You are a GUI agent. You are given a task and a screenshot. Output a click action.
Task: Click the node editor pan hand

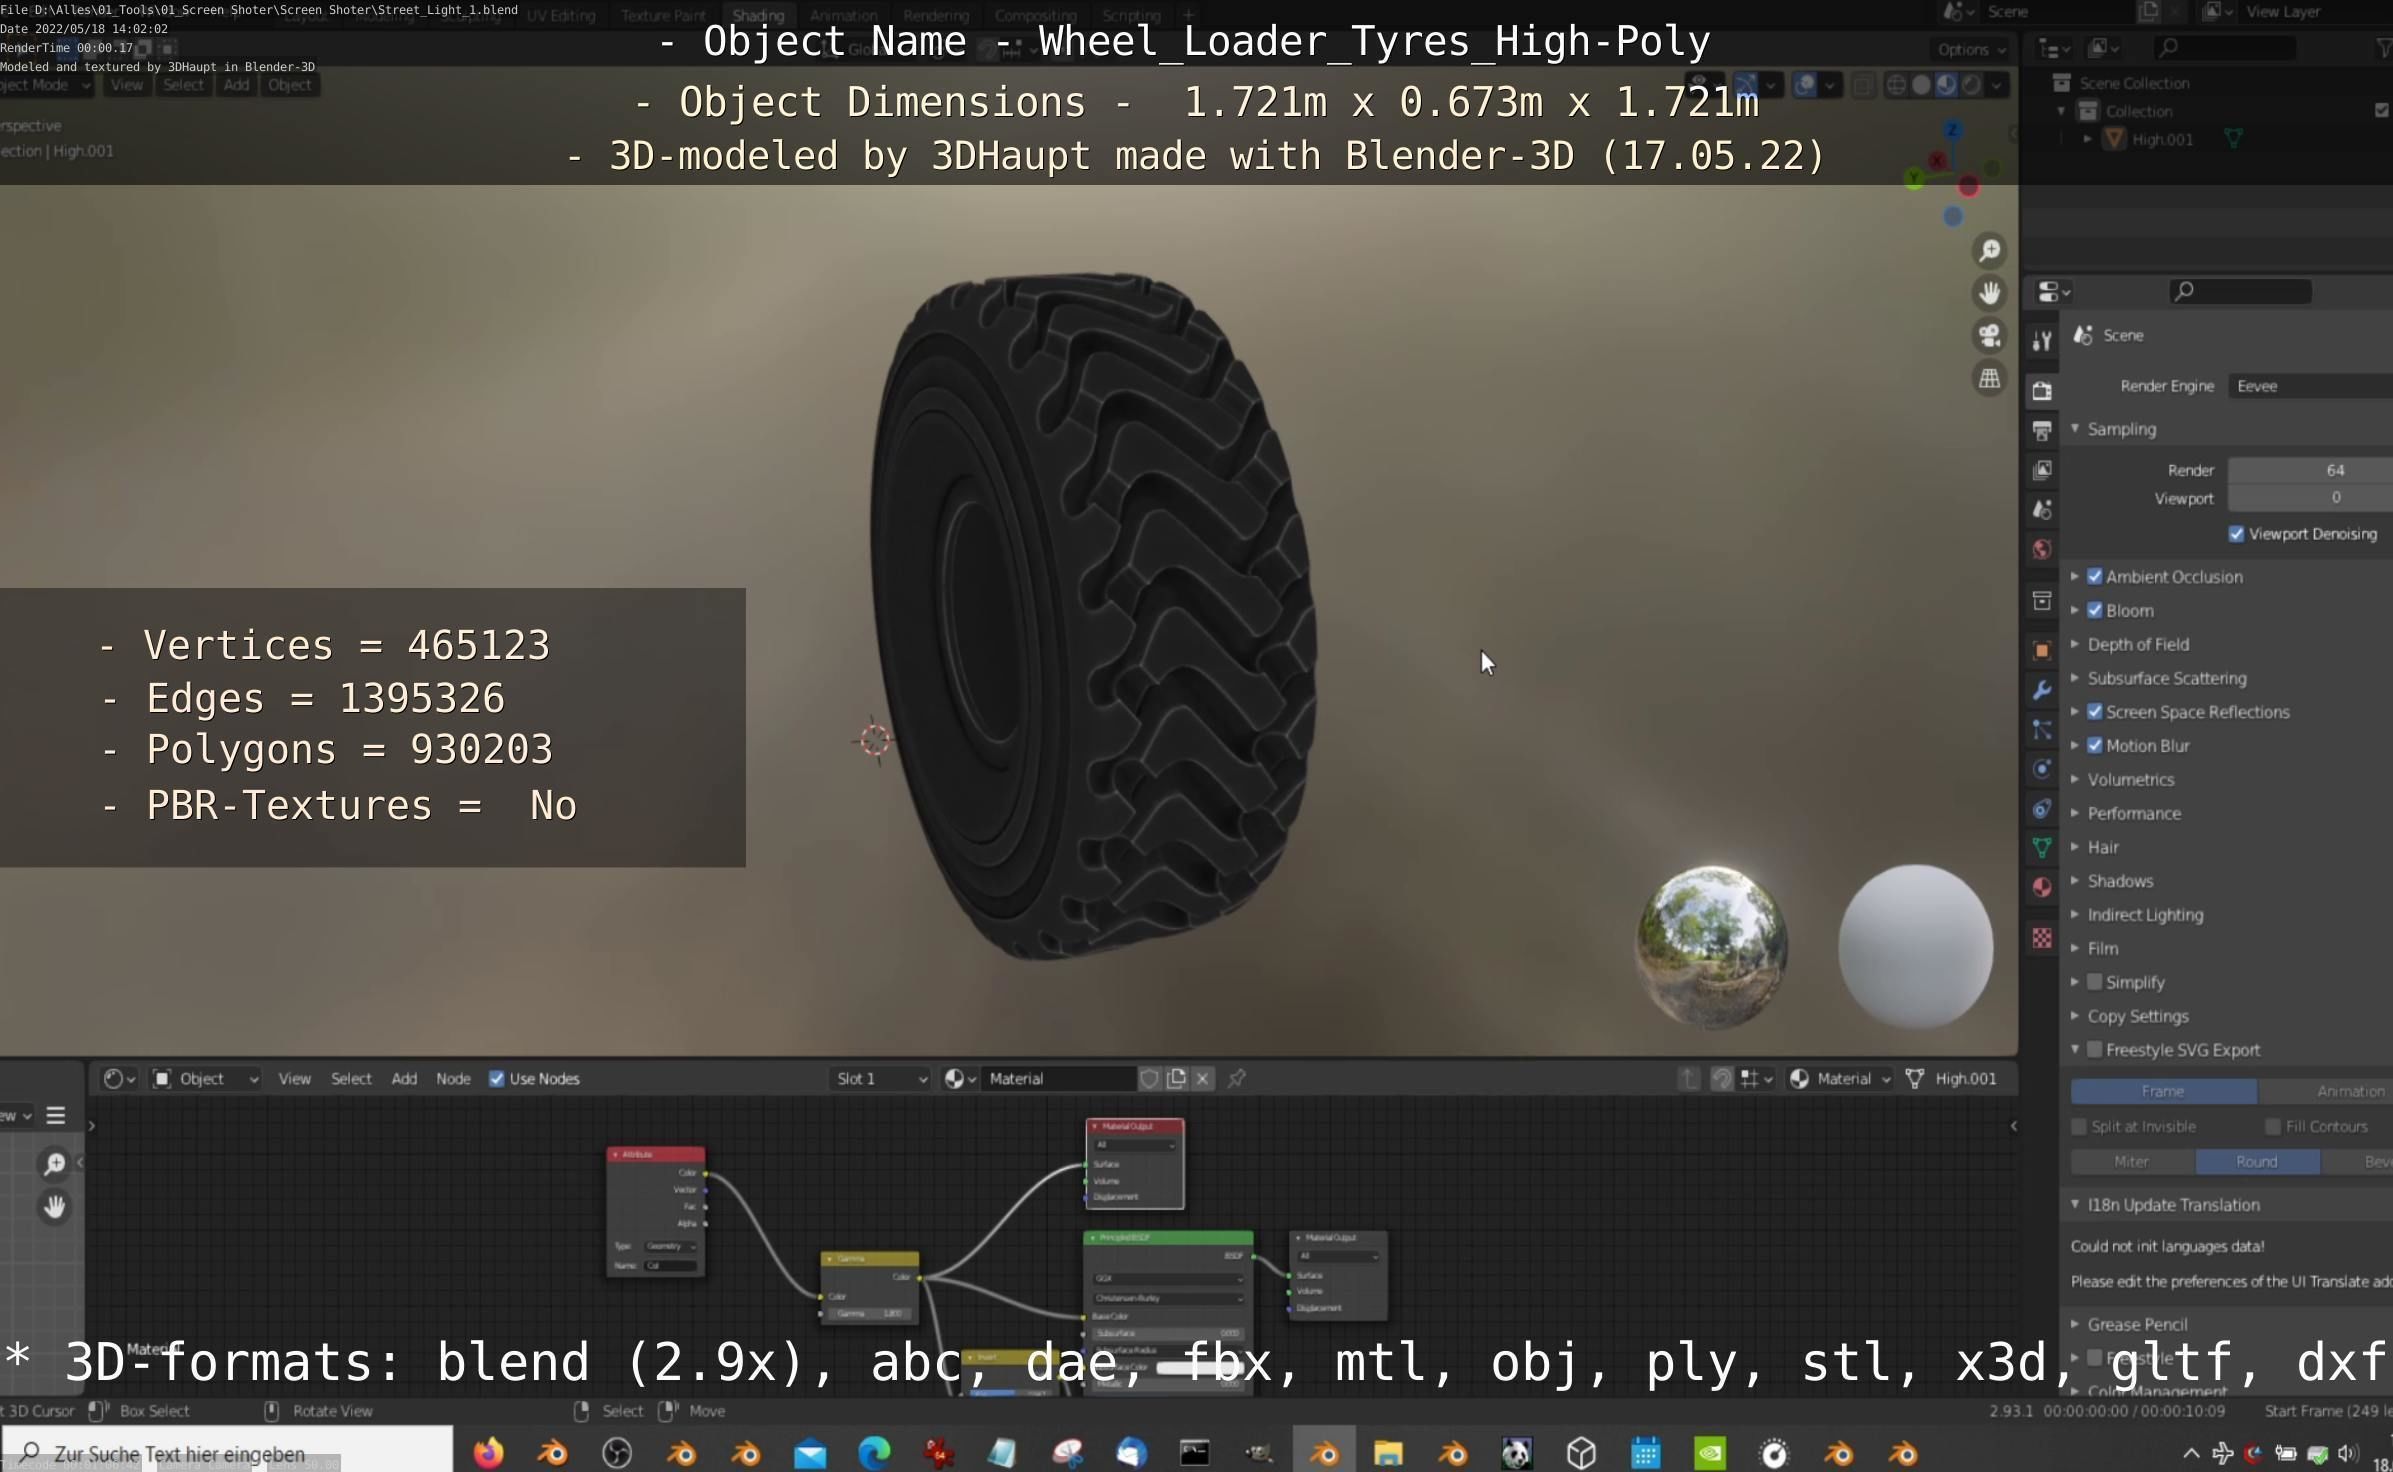[x=55, y=1207]
